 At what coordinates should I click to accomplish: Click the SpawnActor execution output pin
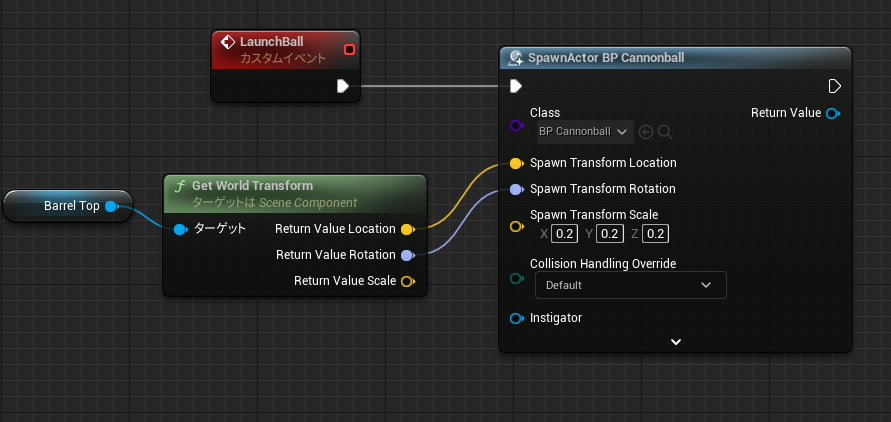tap(834, 86)
